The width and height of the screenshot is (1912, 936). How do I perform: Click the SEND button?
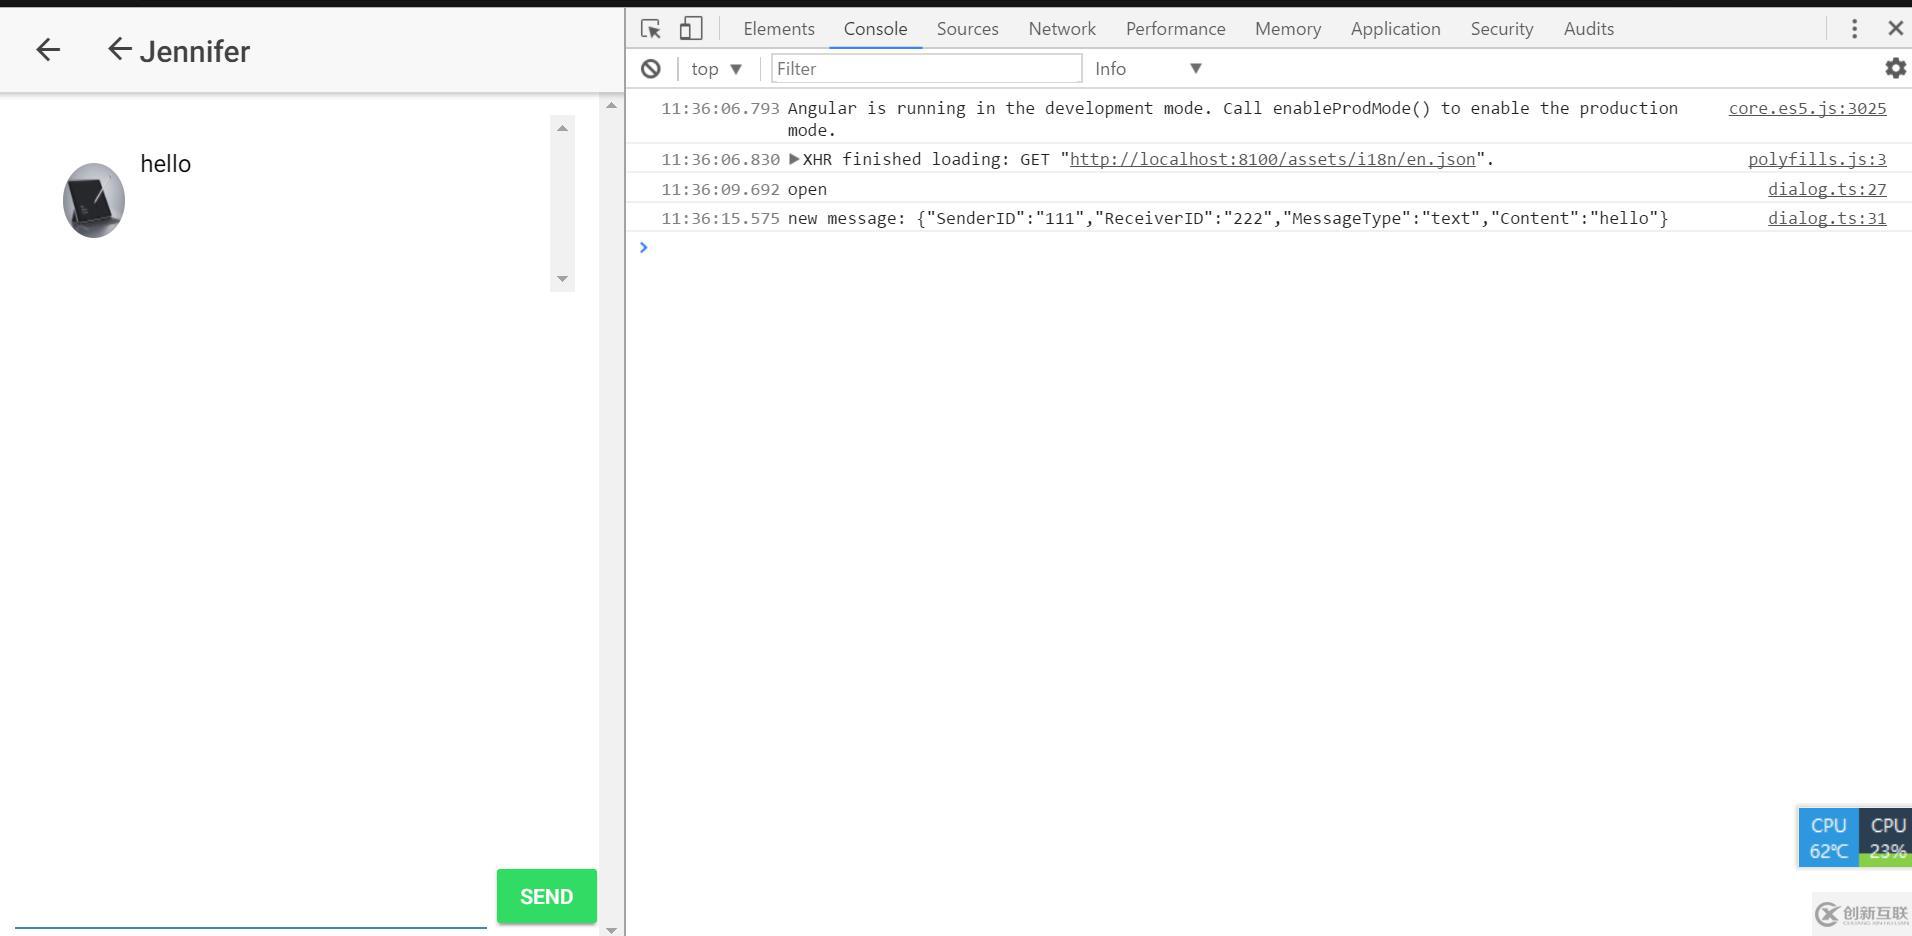tap(545, 896)
